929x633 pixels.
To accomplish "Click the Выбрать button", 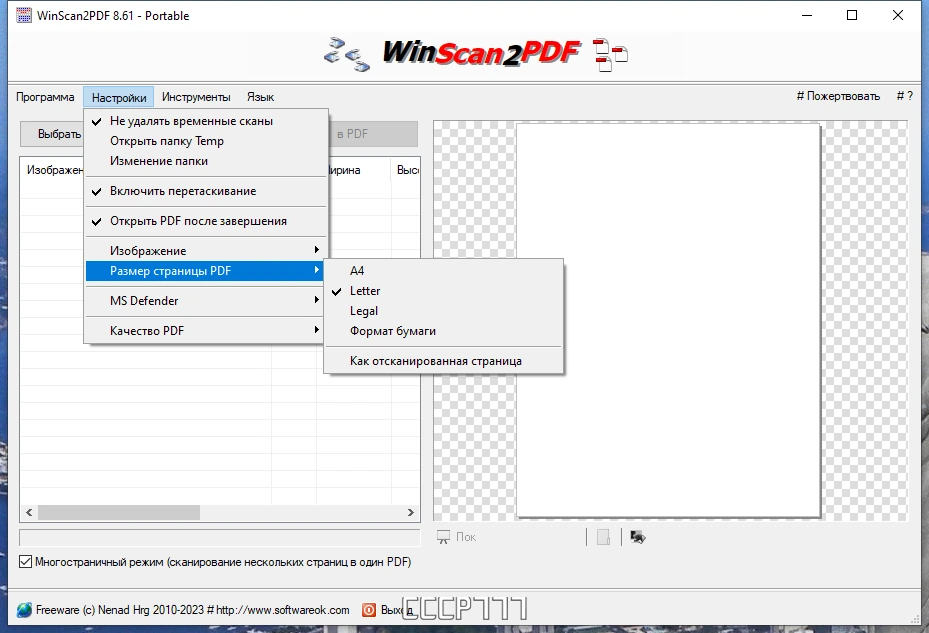I will tap(52, 134).
